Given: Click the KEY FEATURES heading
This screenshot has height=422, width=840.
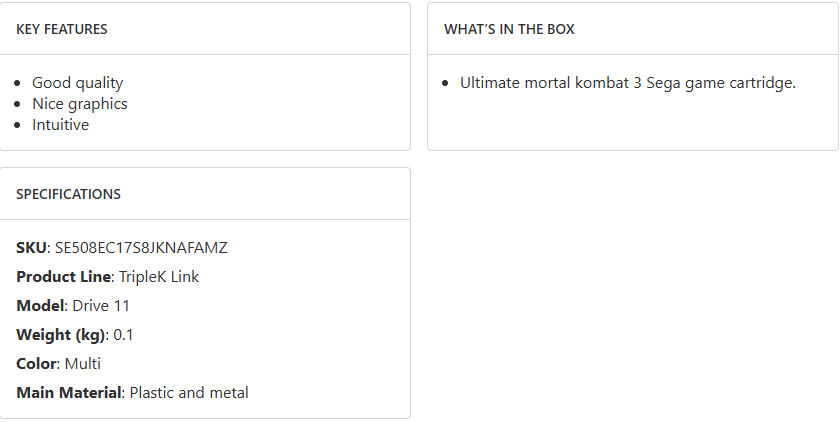Looking at the screenshot, I should tap(62, 29).
